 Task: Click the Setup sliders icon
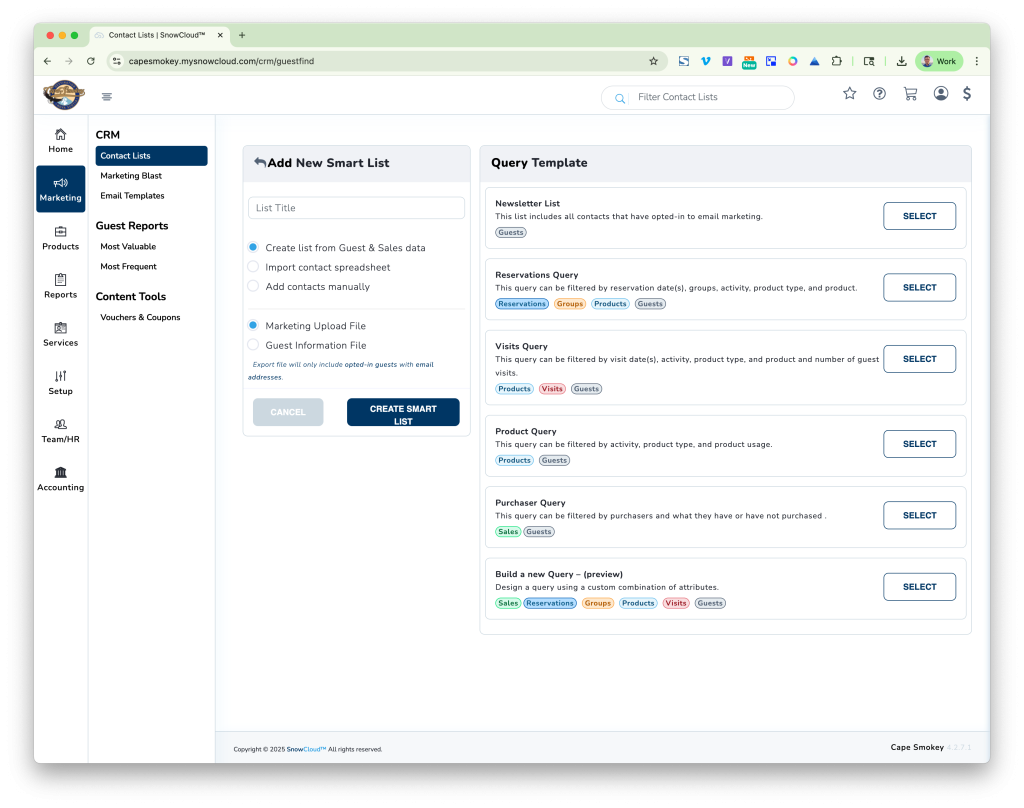point(60,378)
